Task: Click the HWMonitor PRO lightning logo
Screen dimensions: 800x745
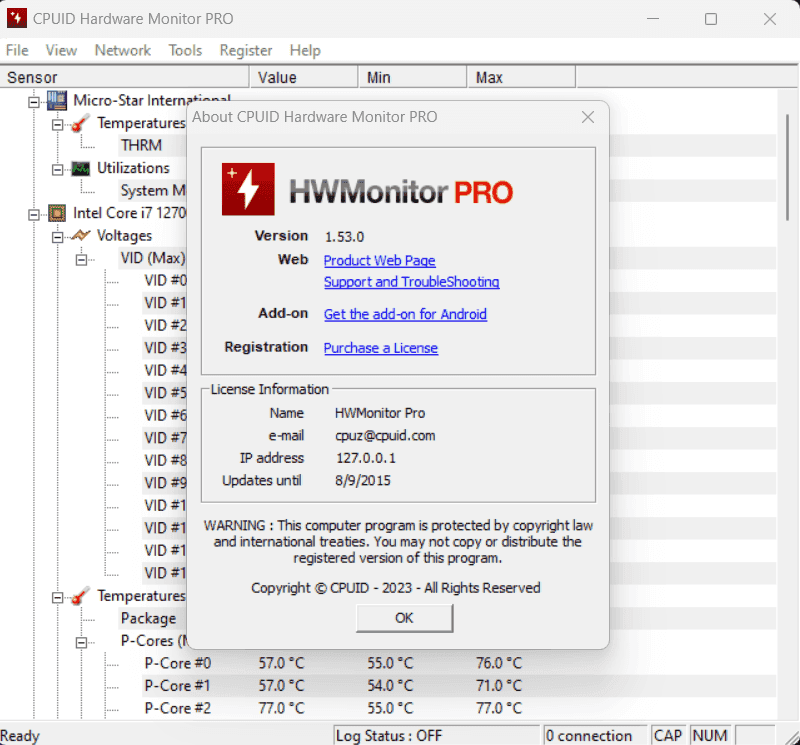Action: pyautogui.click(x=248, y=189)
